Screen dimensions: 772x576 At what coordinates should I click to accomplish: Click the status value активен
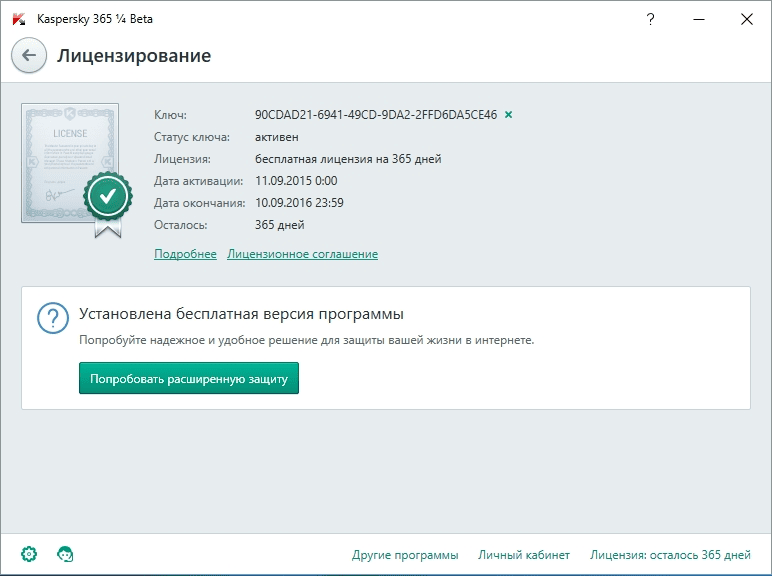(x=277, y=137)
